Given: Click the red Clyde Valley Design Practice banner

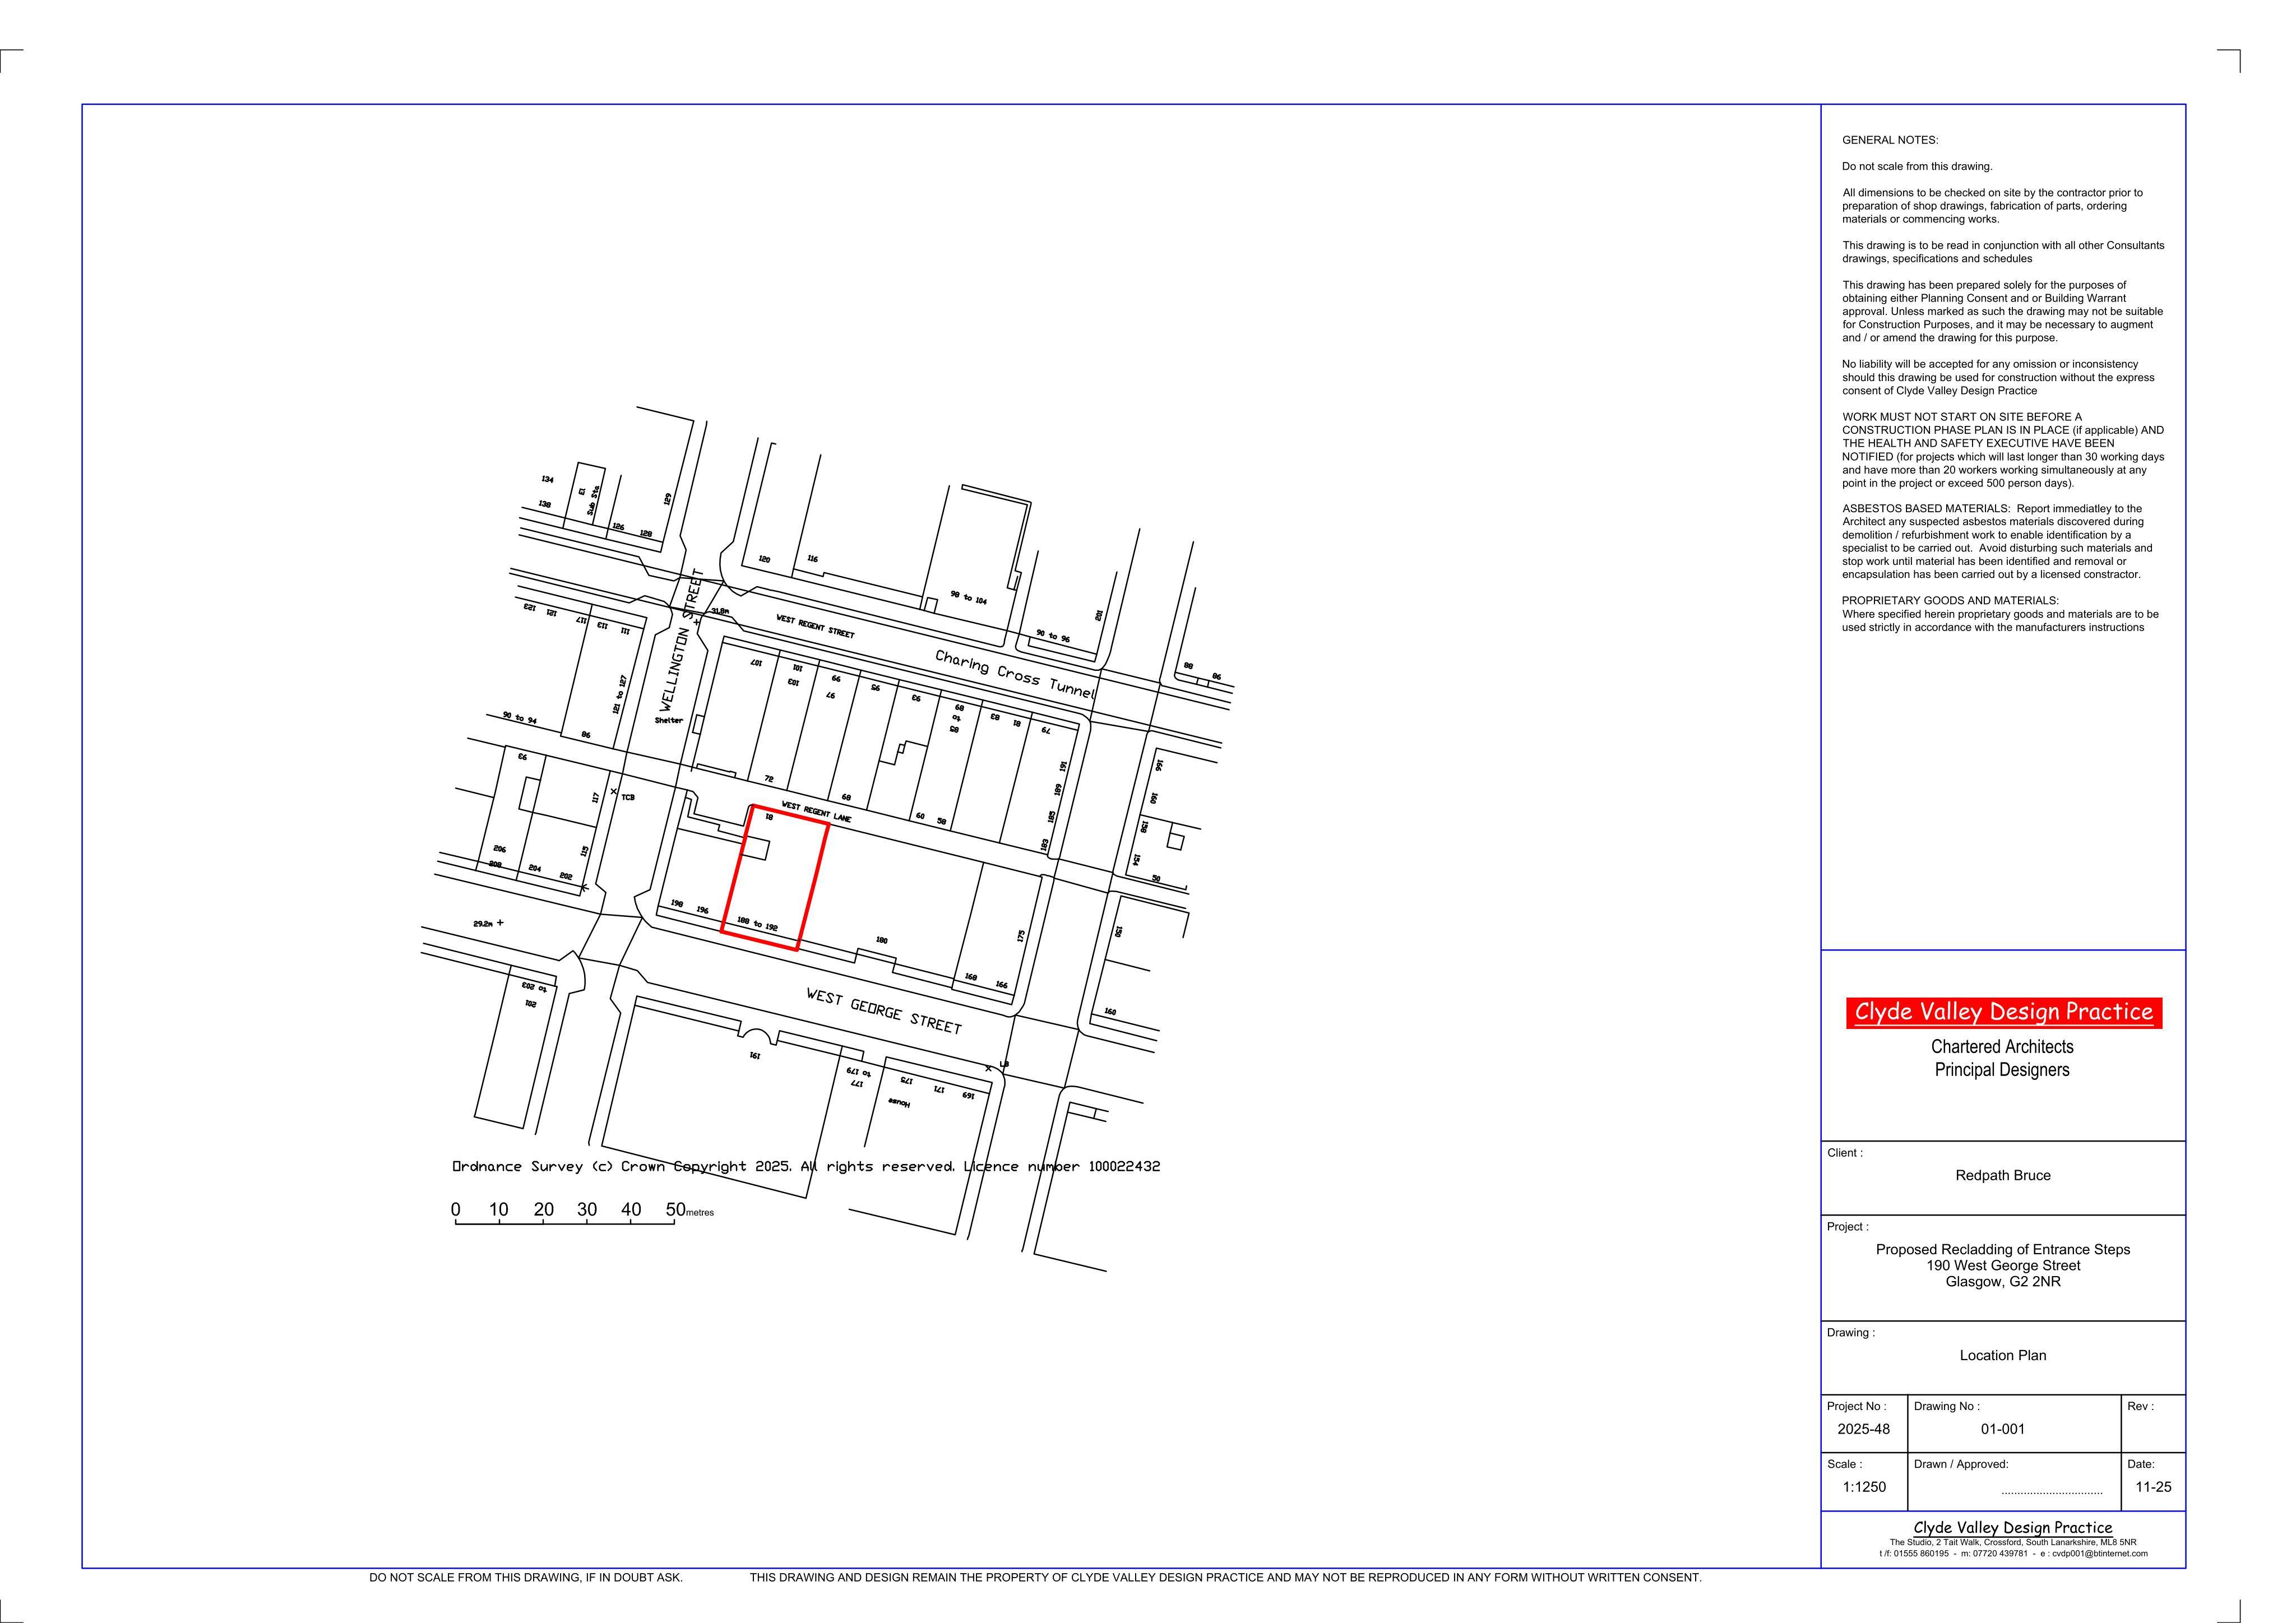Looking at the screenshot, I should click(x=2003, y=1012).
